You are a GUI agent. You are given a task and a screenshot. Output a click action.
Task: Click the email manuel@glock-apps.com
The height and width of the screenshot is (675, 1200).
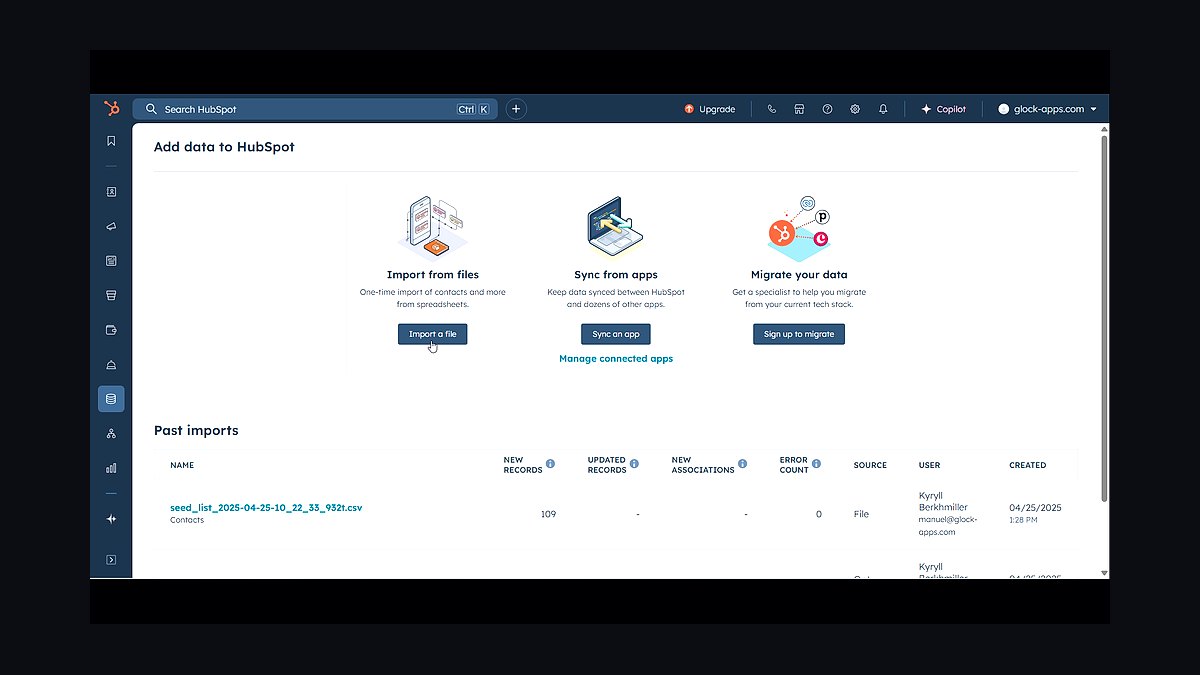(x=948, y=526)
